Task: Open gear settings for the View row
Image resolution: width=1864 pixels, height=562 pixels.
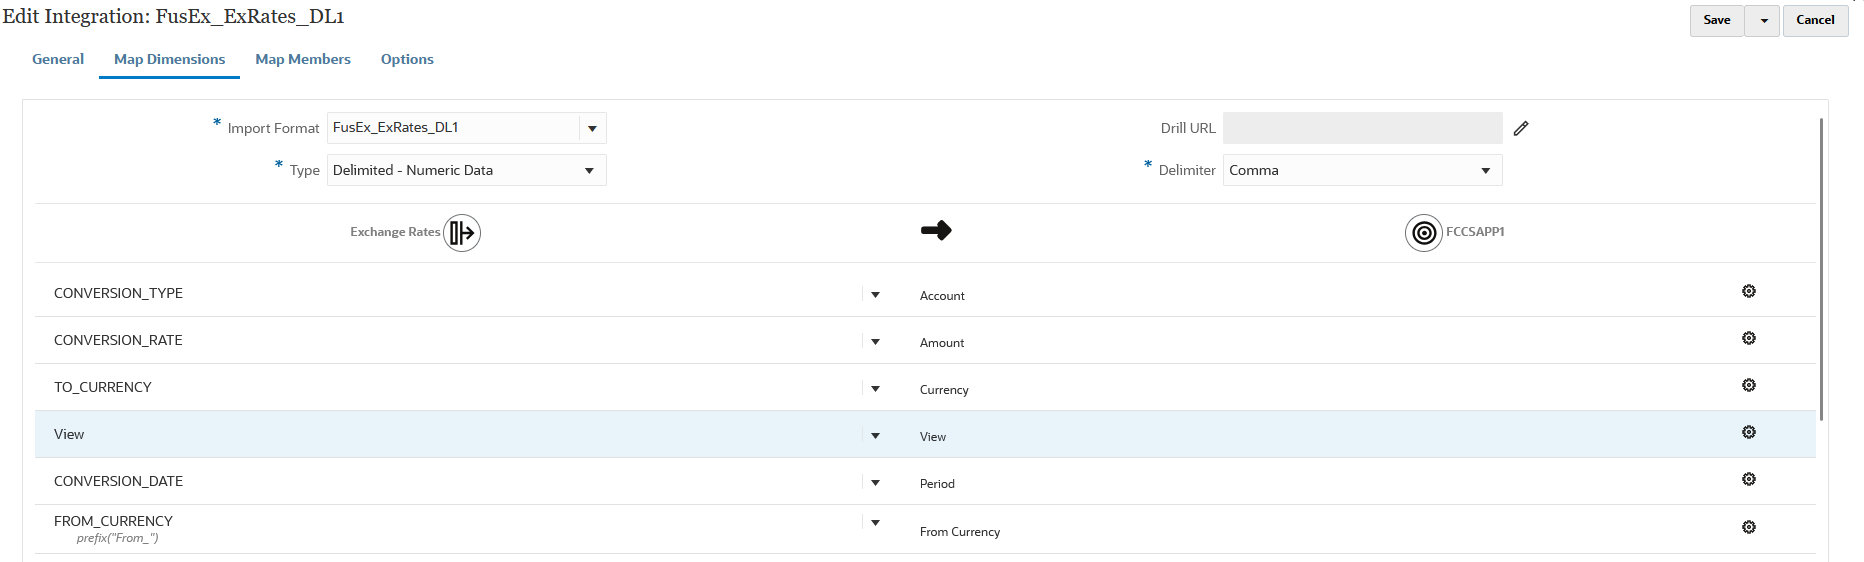Action: [1749, 432]
